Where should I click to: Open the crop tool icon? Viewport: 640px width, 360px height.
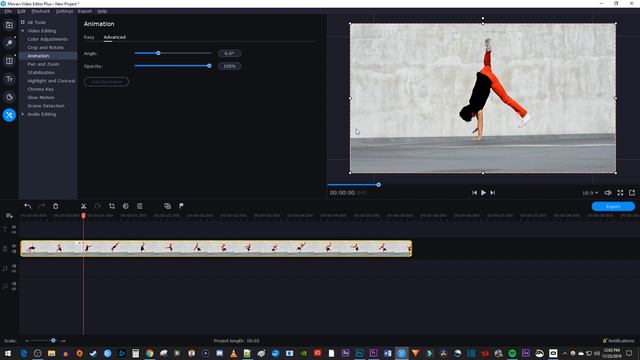pos(111,206)
